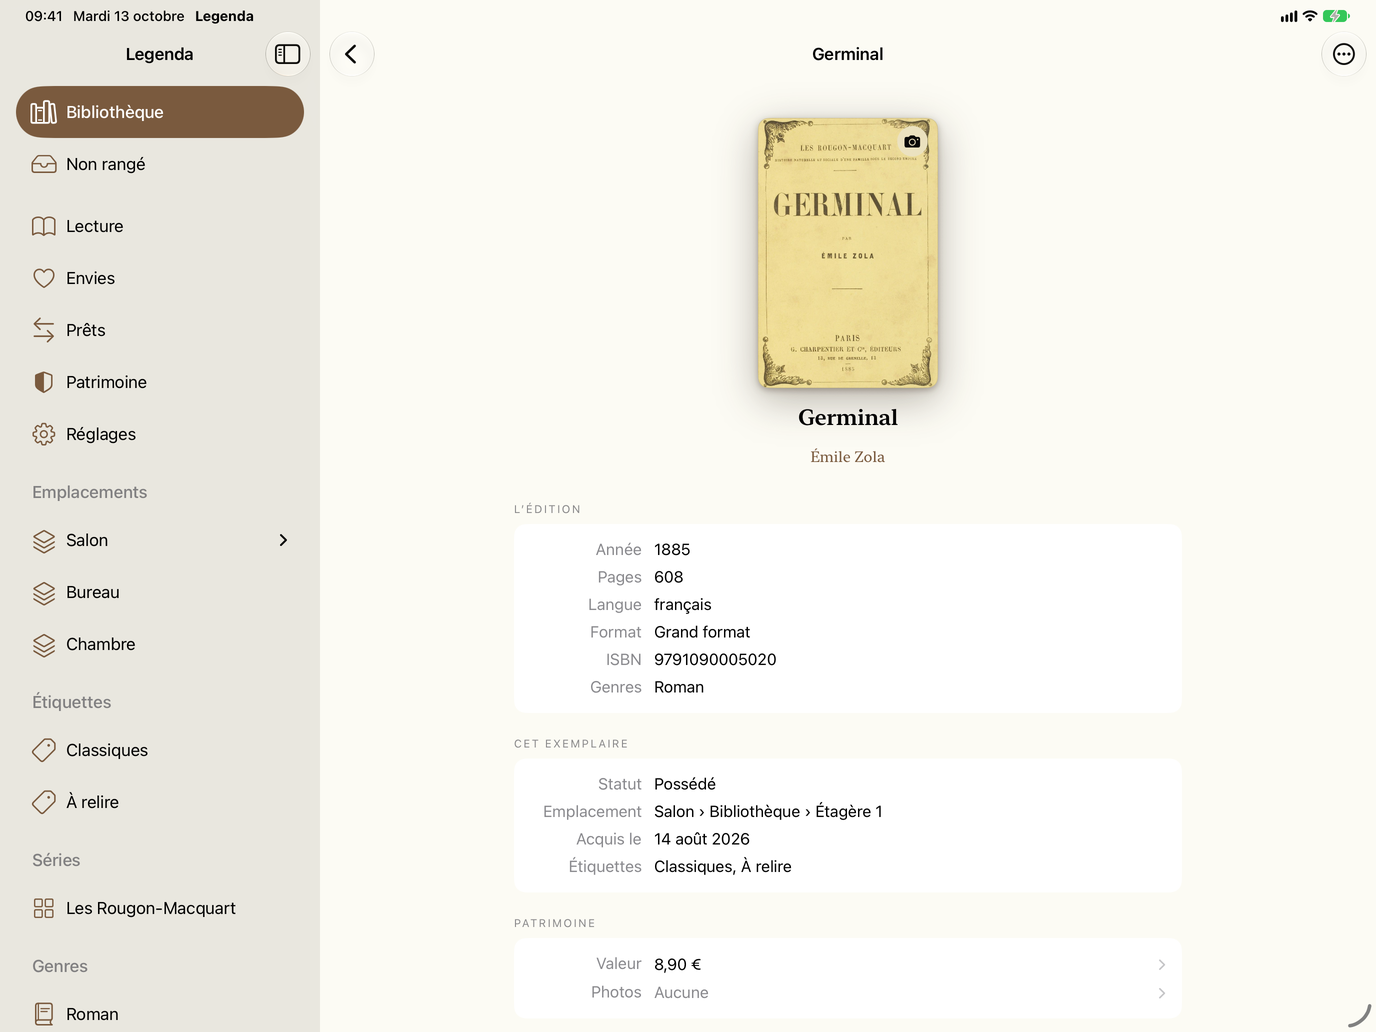
Task: Toggle the sidebar panel icon
Action: click(x=288, y=54)
